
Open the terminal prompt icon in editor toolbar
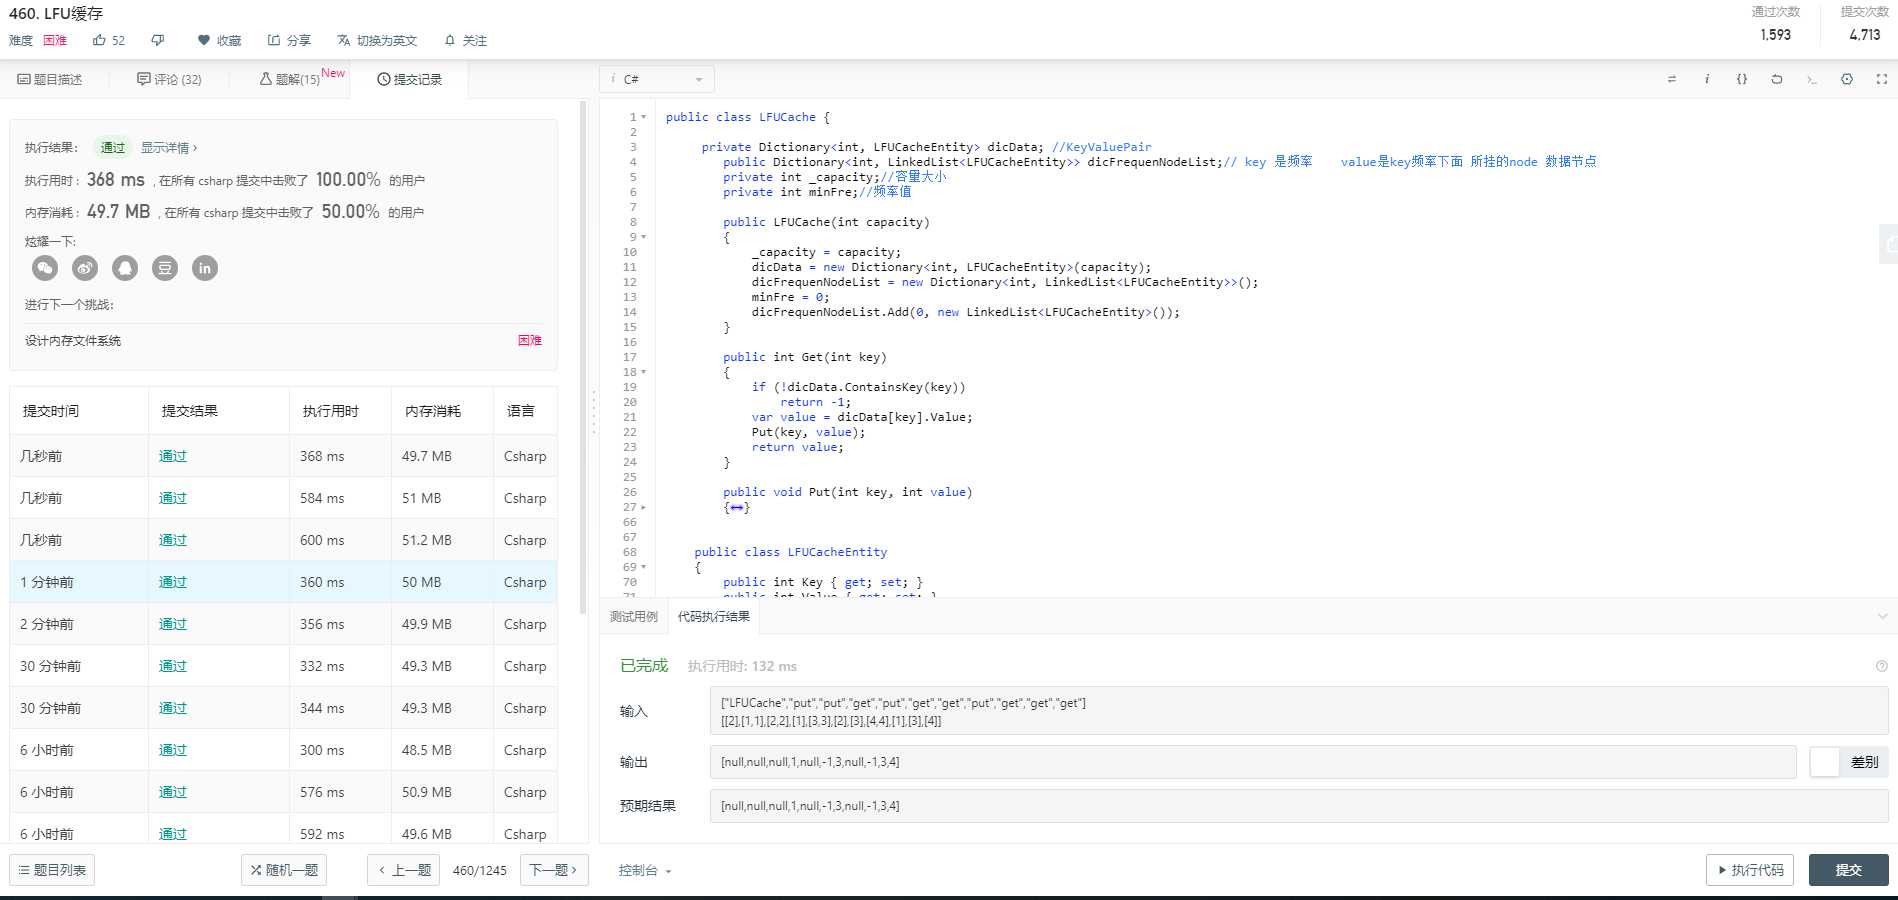(1812, 79)
